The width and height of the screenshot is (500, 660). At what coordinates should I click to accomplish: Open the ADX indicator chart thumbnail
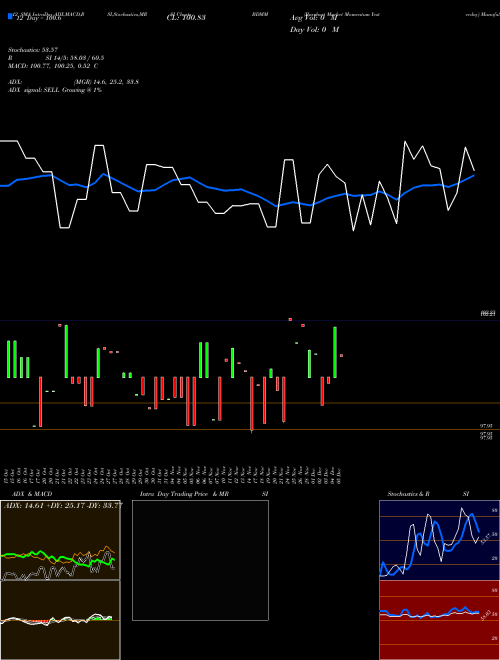(x=60, y=540)
